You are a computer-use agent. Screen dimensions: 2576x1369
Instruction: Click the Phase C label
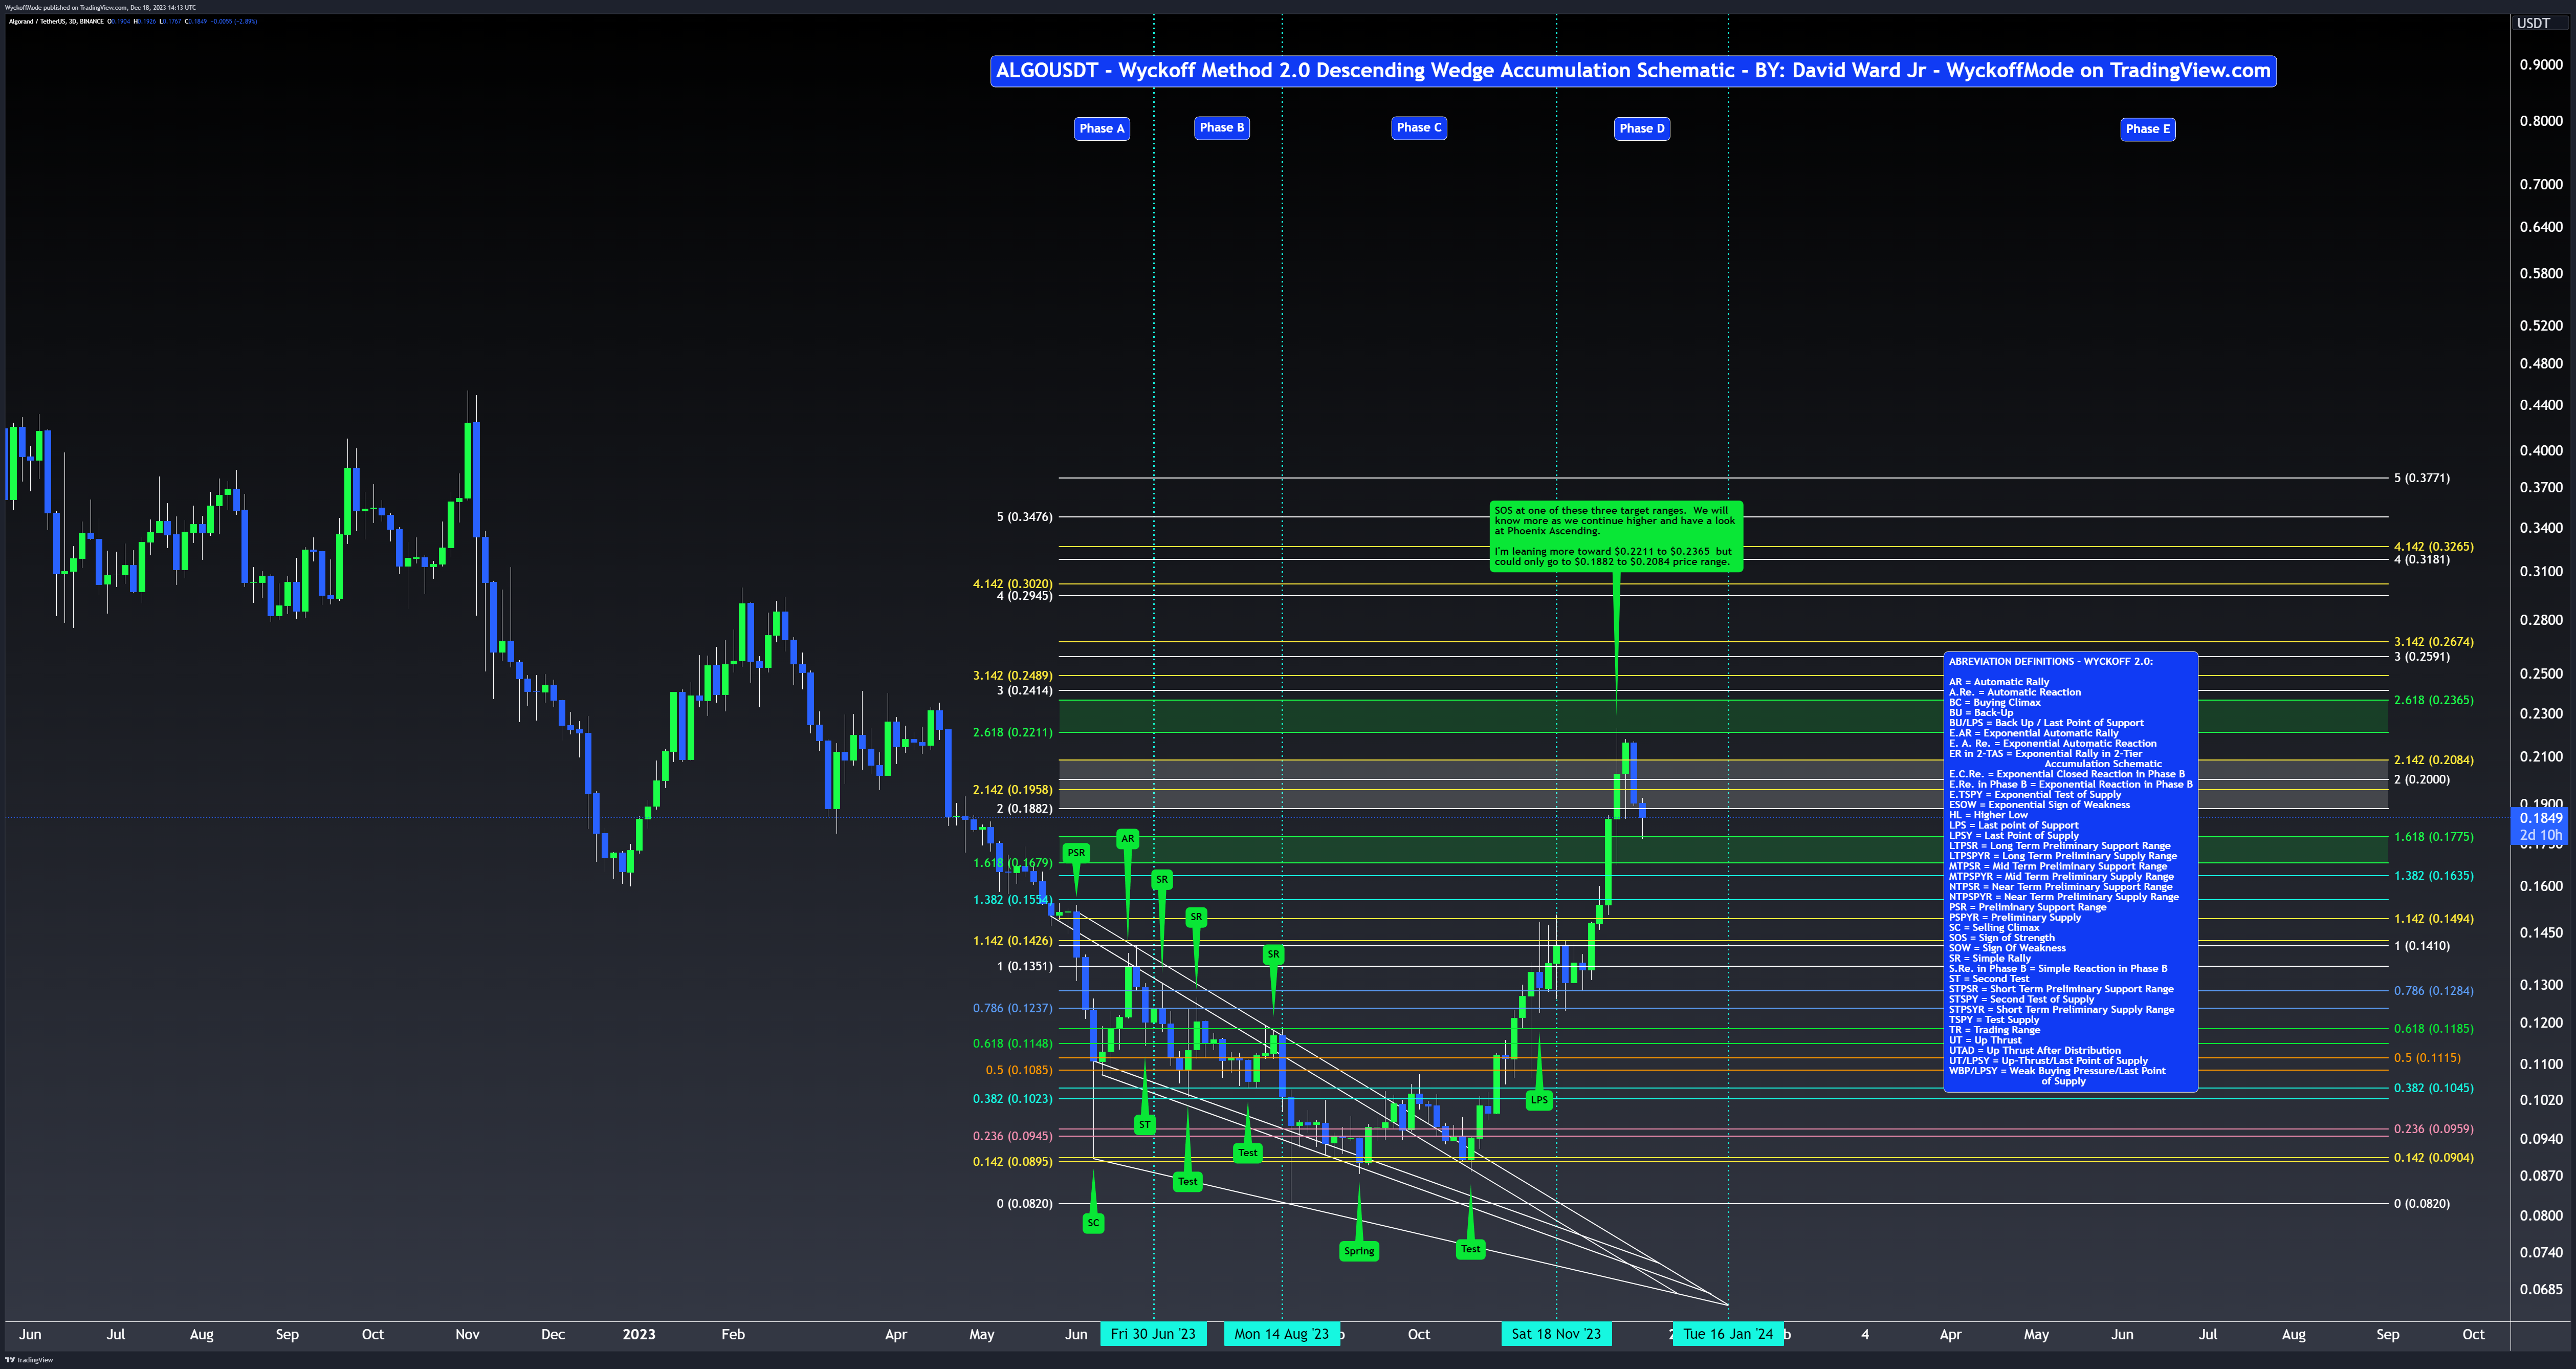pyautogui.click(x=1419, y=127)
